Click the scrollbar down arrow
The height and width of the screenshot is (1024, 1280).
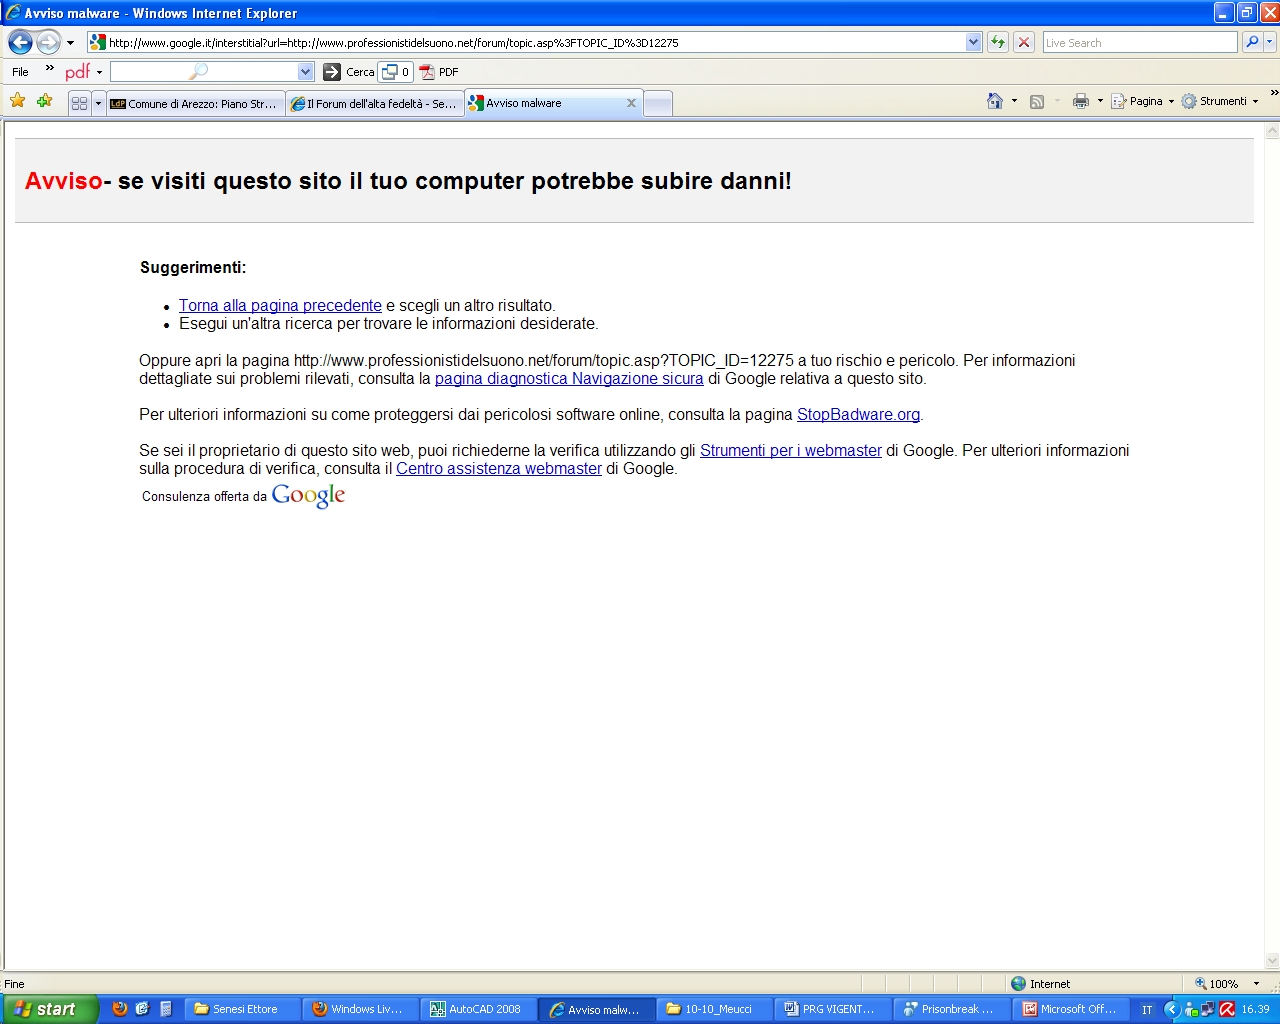(x=1272, y=961)
